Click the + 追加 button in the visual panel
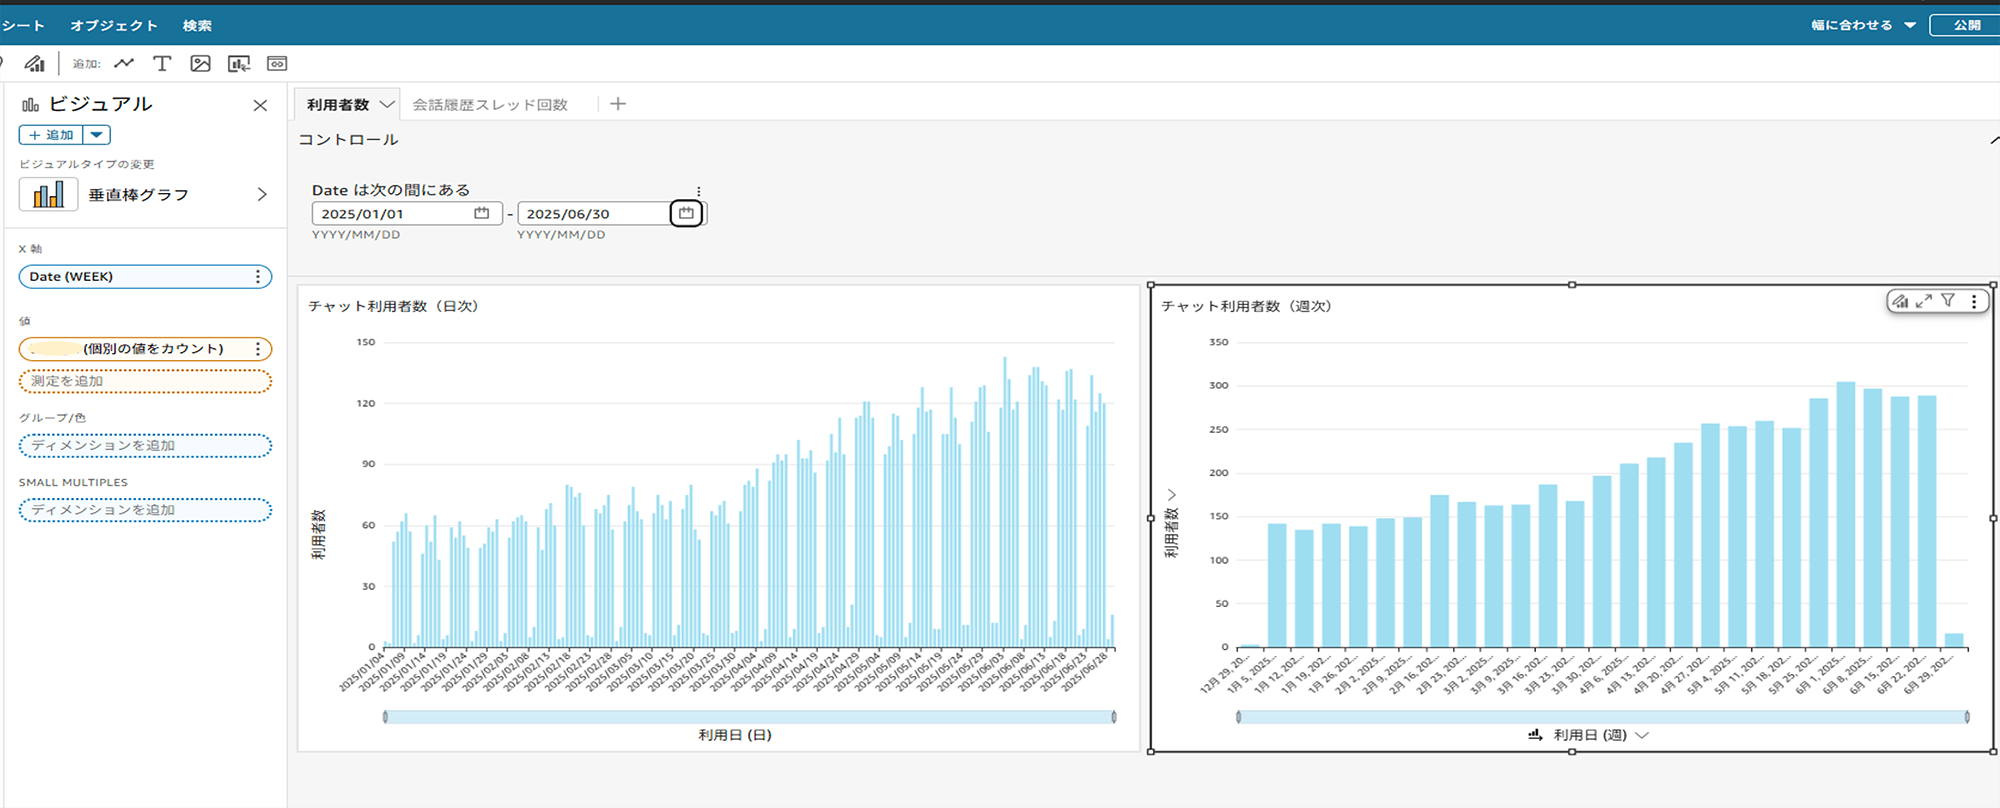The image size is (2000, 808). coord(51,135)
